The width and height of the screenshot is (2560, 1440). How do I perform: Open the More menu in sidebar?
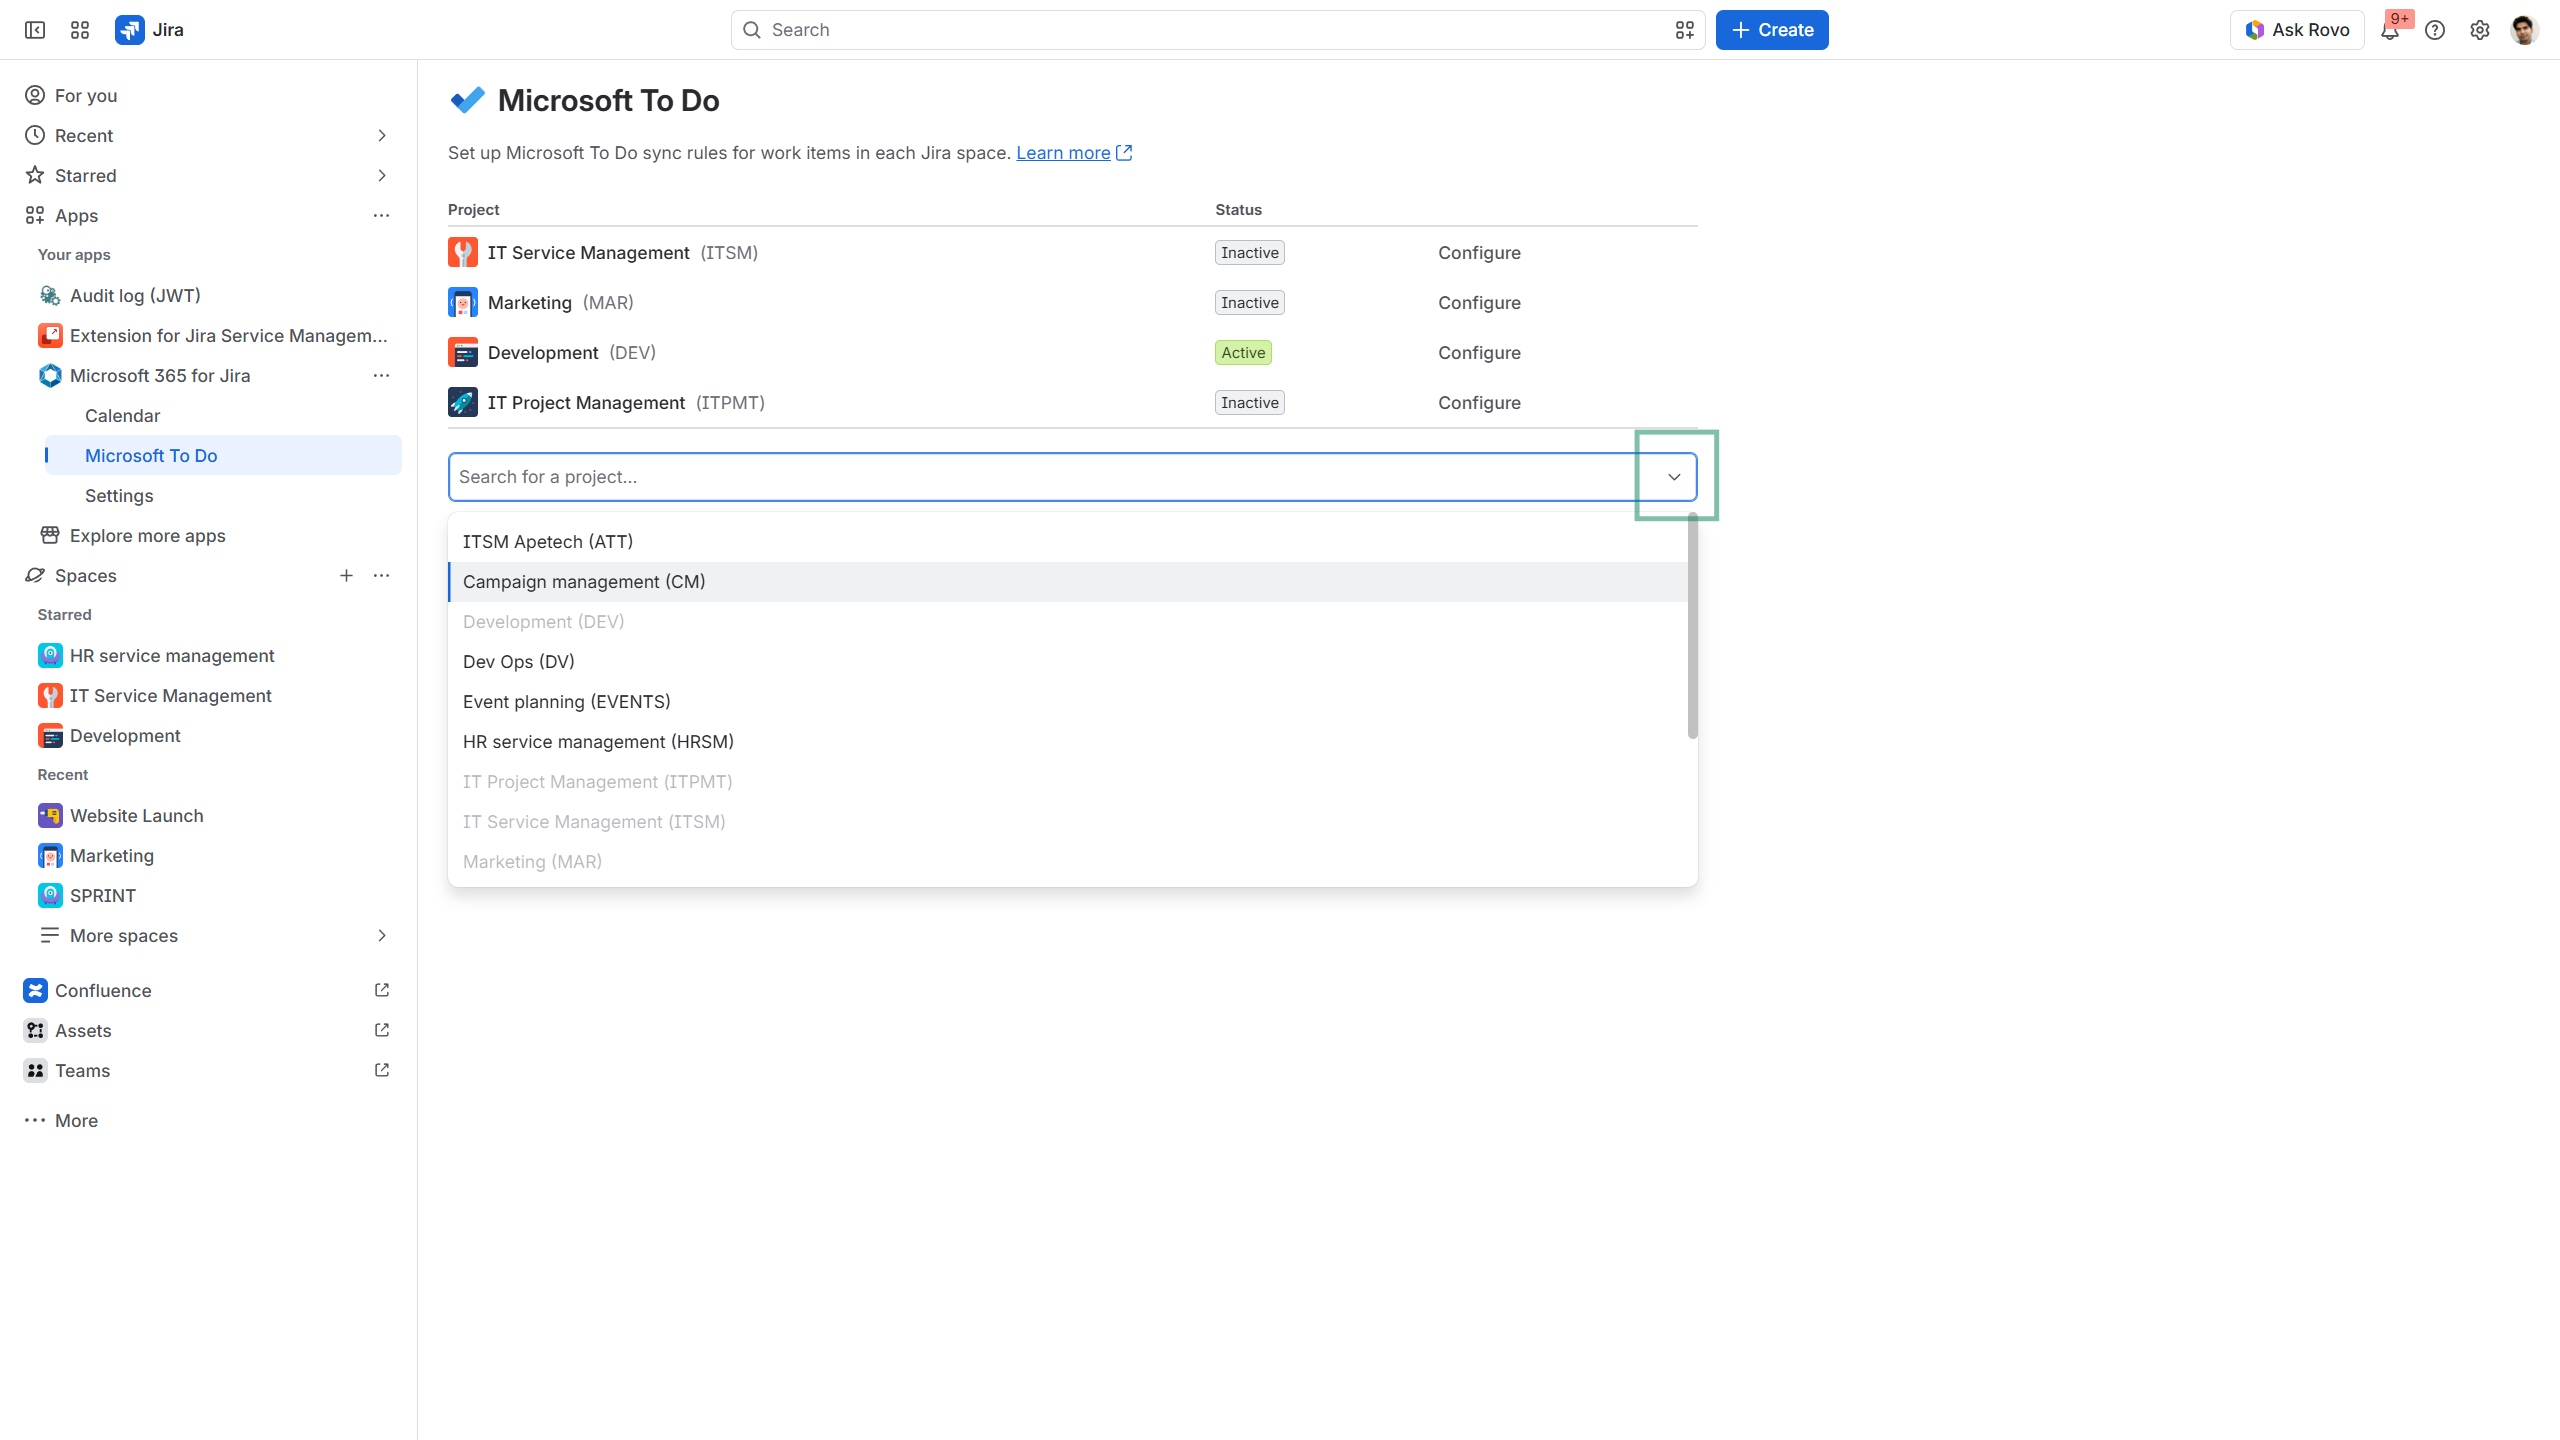tap(208, 1120)
